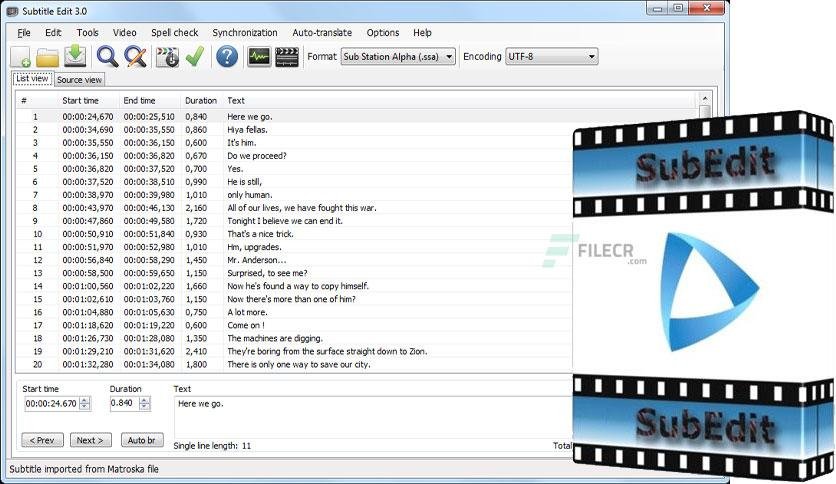Screen dimensions: 836x484
Task: Select row 'Tonight I believe we can end it.'
Action: click(293, 221)
